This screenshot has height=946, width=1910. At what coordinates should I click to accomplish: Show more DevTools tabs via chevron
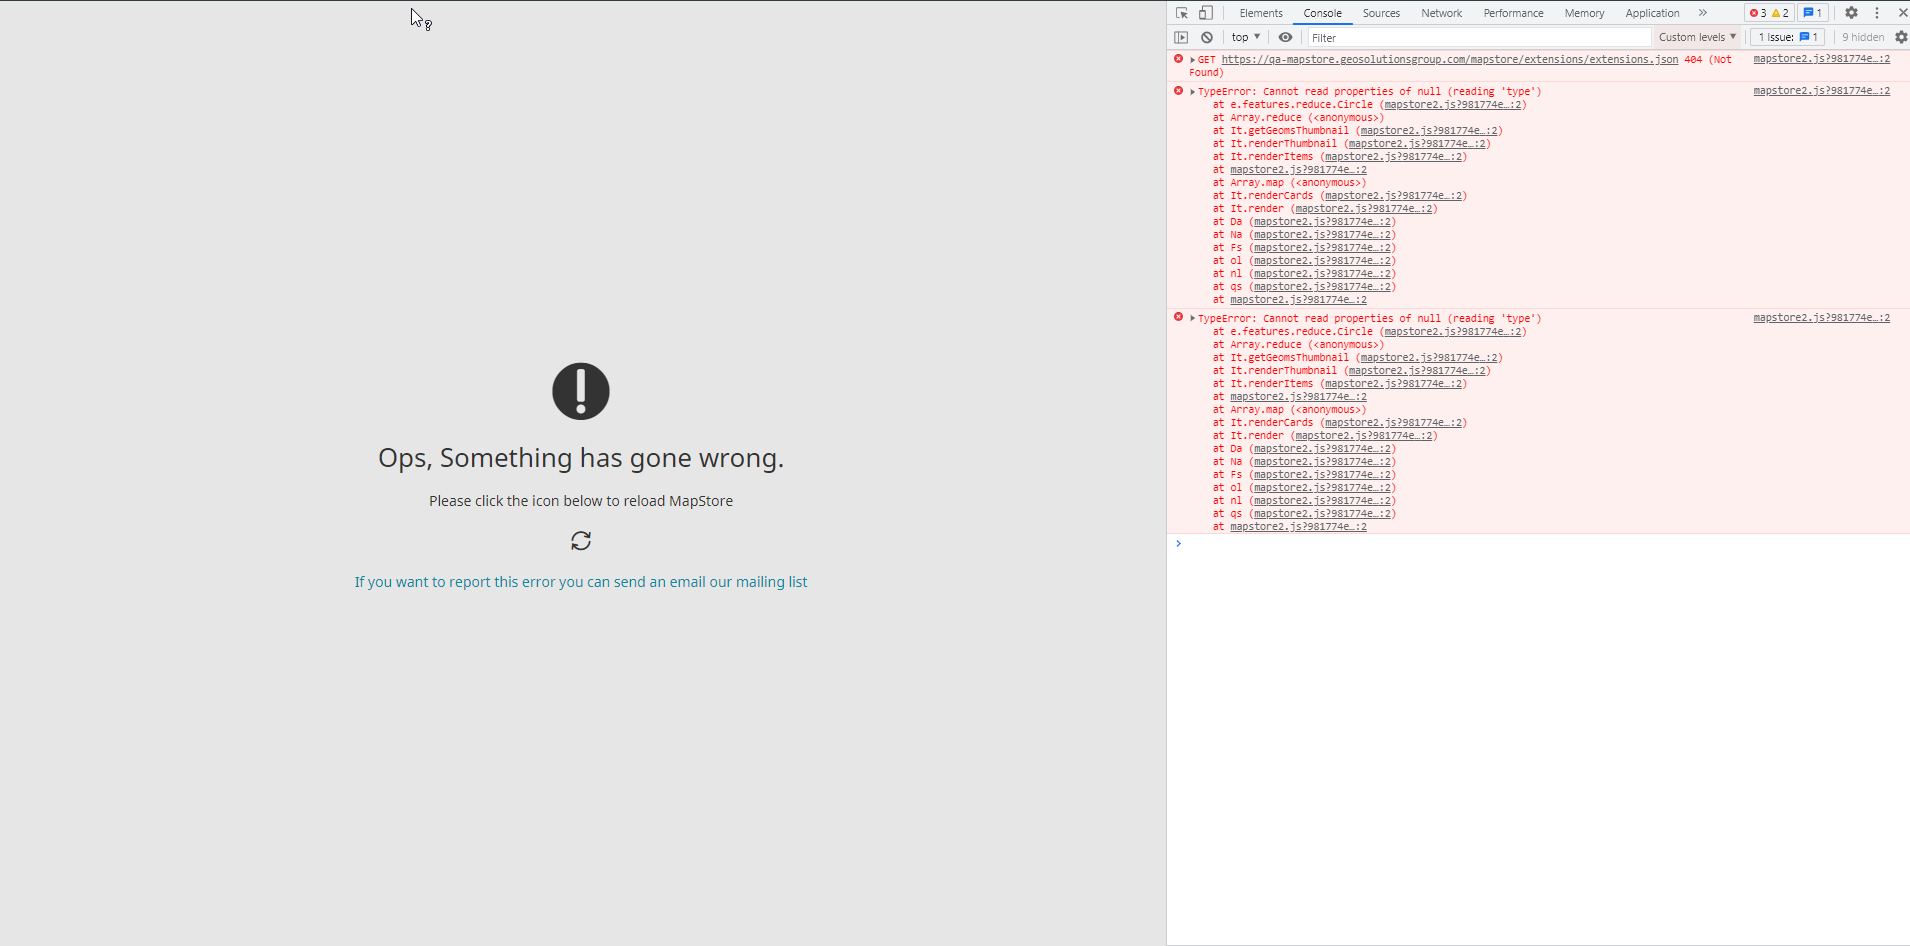pos(1702,13)
